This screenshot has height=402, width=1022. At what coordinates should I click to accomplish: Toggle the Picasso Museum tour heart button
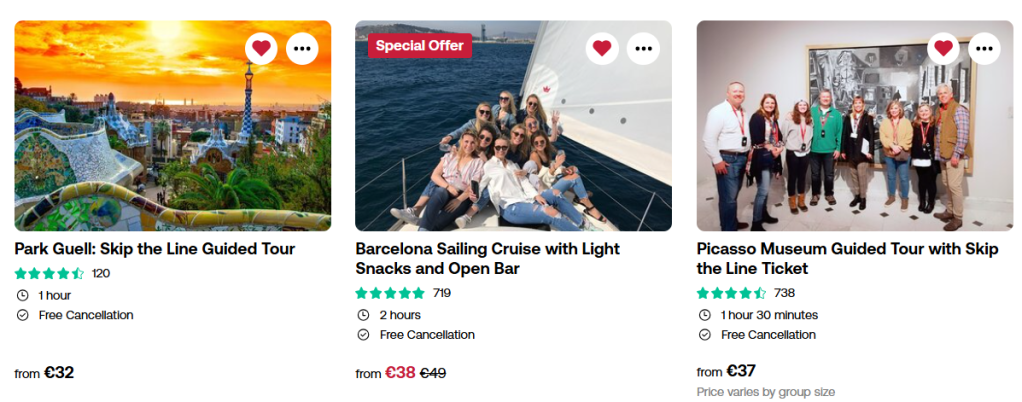pos(943,47)
